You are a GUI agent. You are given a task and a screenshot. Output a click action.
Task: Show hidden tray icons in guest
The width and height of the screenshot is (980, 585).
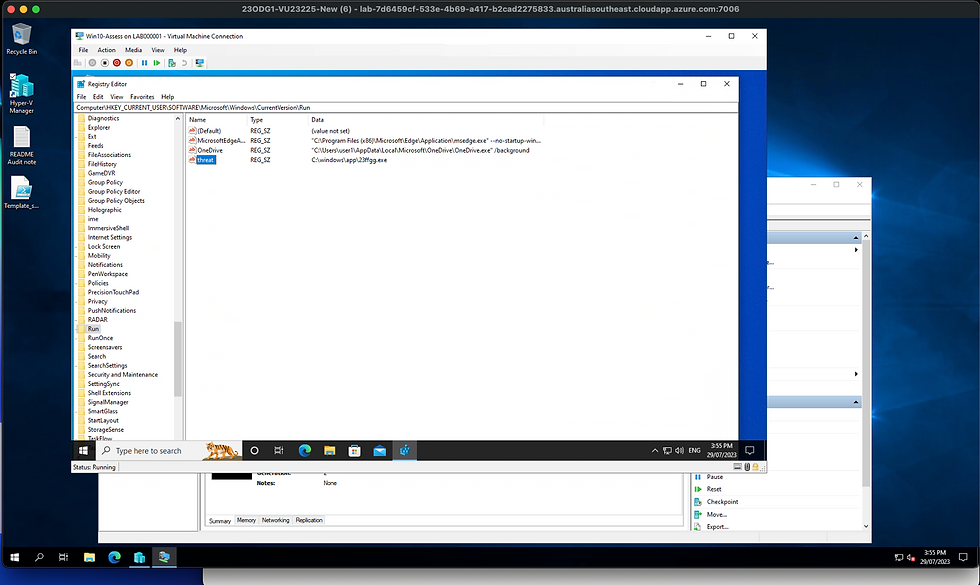pyautogui.click(x=654, y=451)
